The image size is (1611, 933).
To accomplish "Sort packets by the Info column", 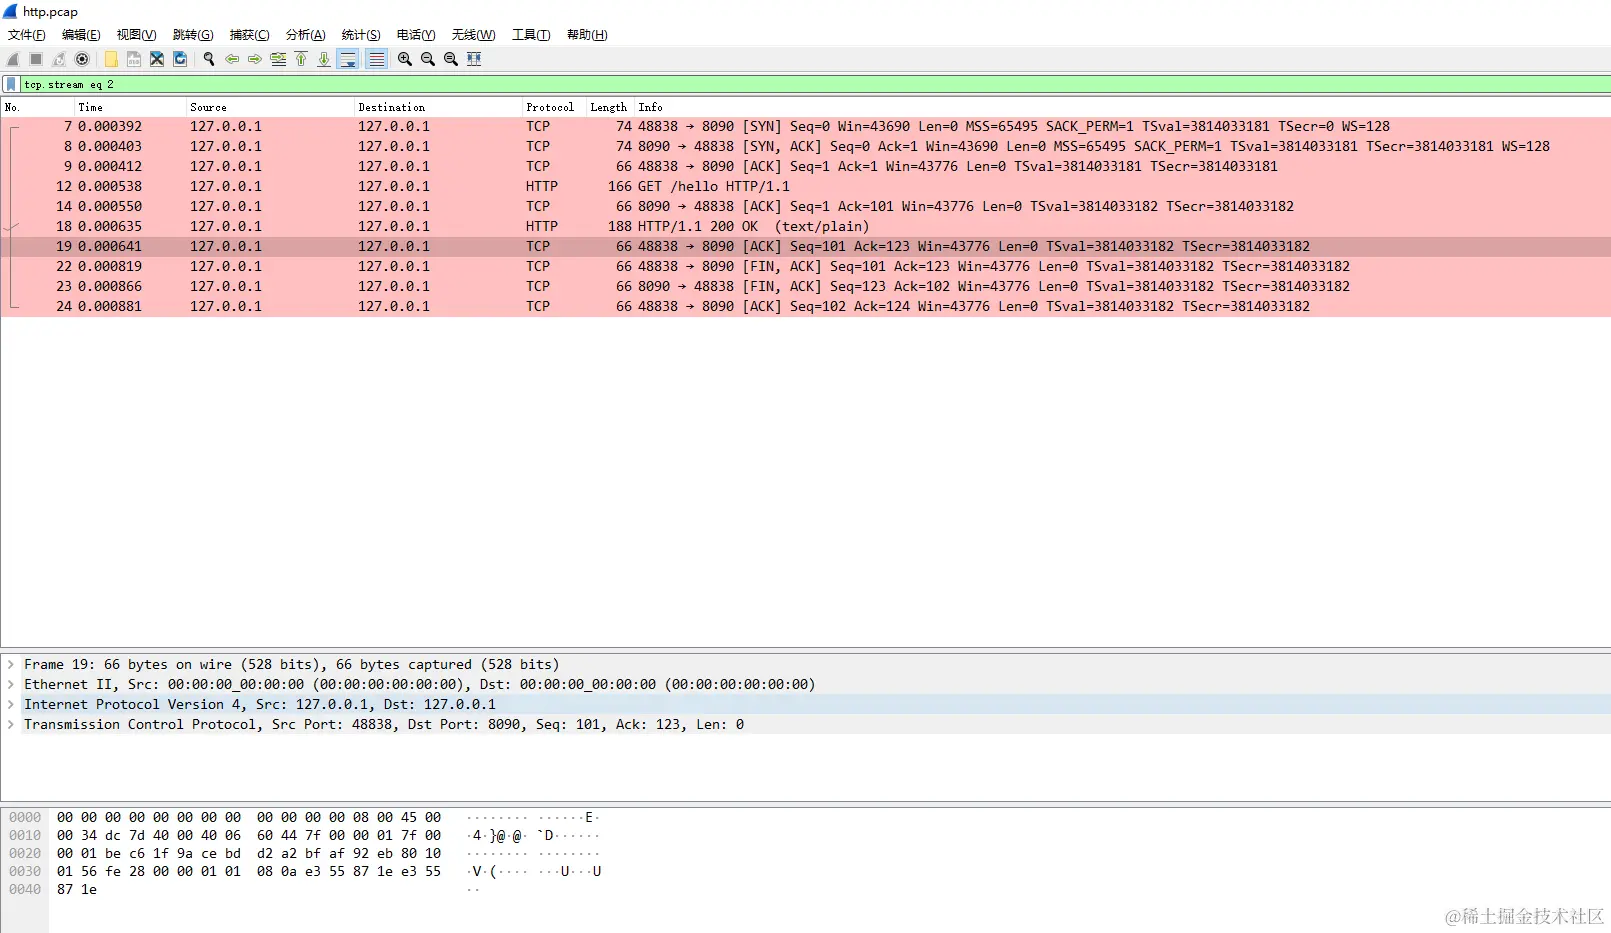I will (1122, 107).
